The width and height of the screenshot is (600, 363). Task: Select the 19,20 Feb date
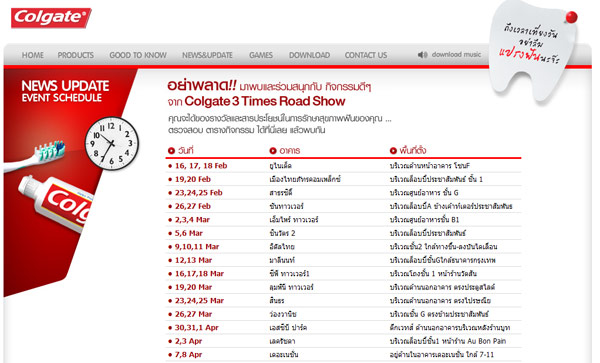(x=192, y=179)
